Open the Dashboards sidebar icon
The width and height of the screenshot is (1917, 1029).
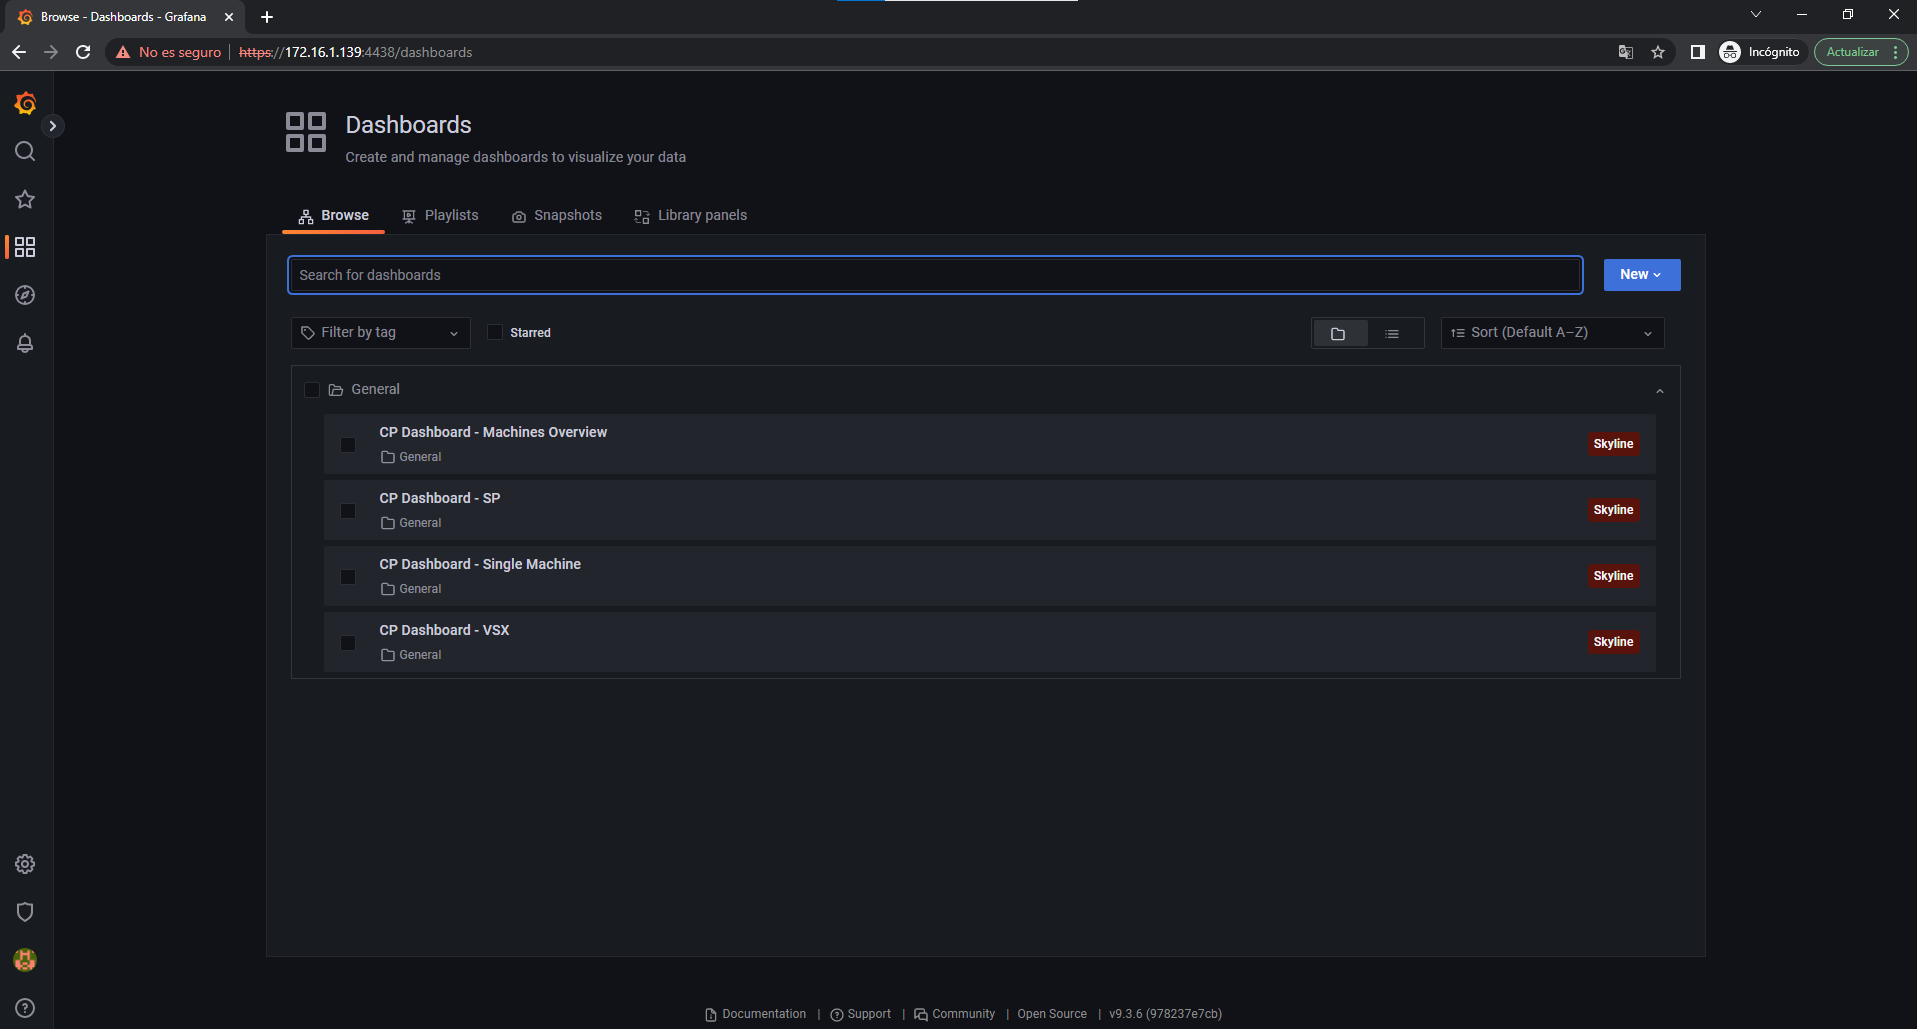coord(25,247)
